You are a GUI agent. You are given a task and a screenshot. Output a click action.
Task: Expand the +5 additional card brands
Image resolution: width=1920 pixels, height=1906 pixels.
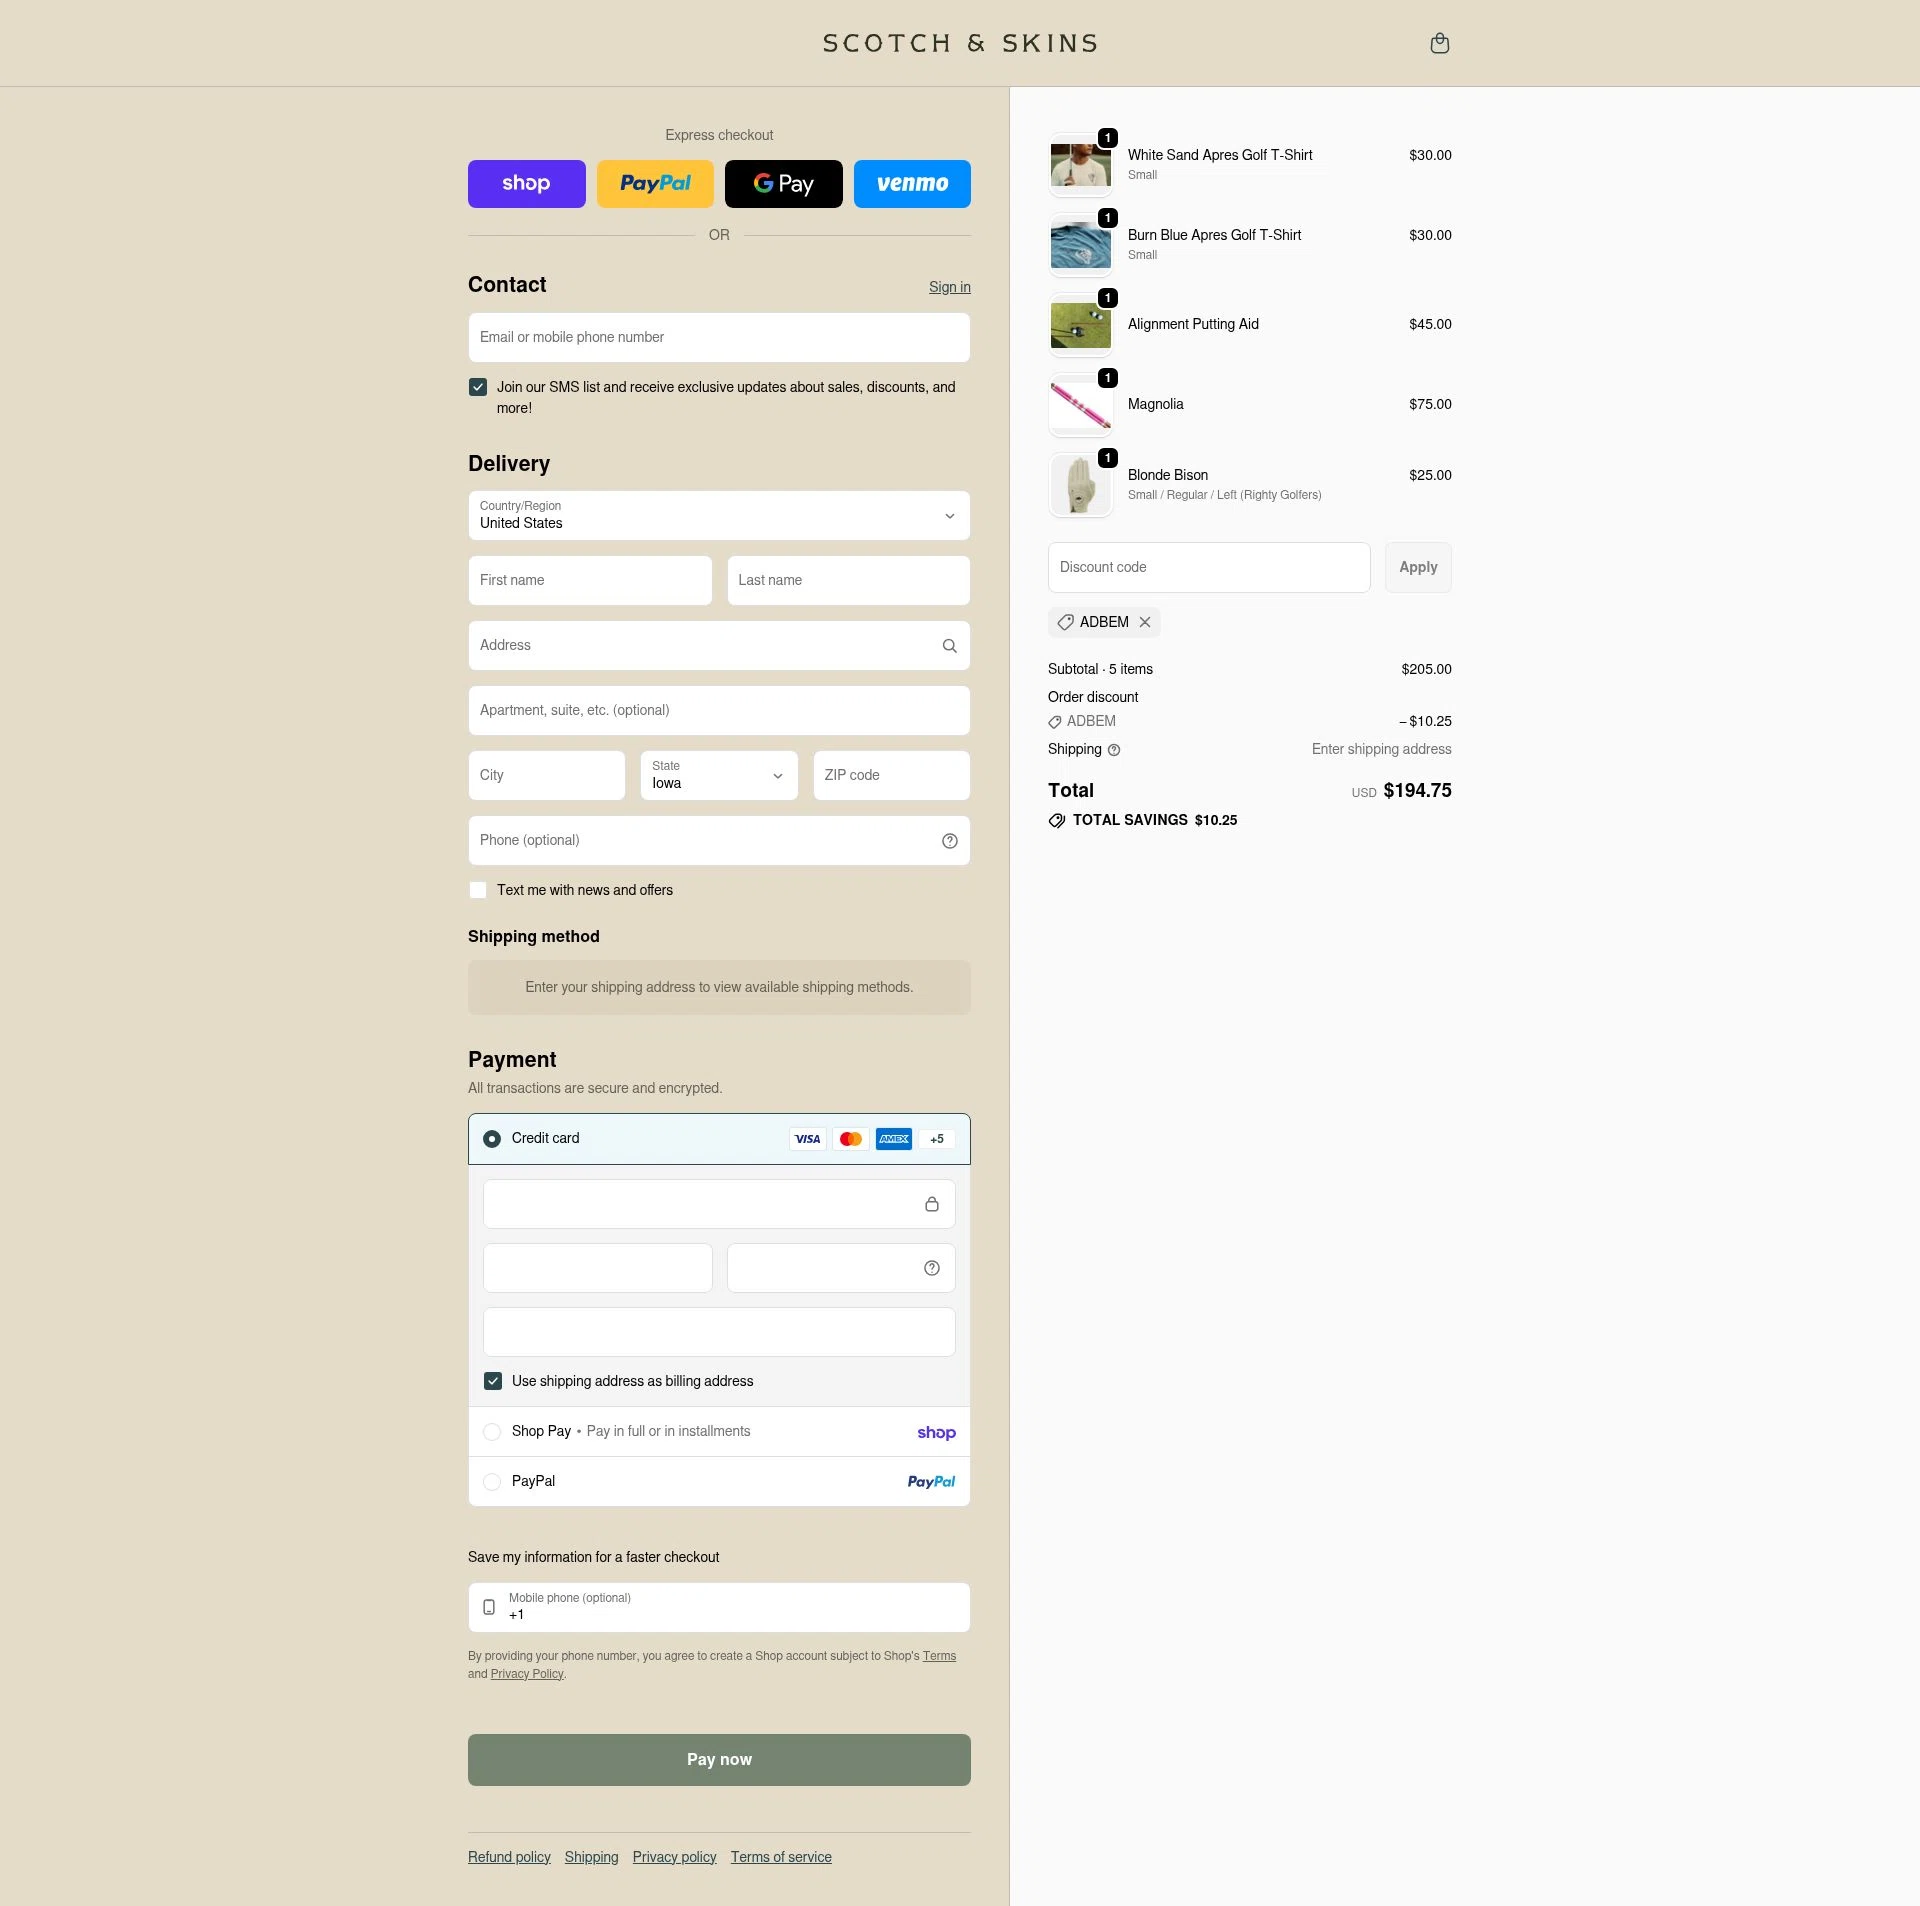(936, 1139)
